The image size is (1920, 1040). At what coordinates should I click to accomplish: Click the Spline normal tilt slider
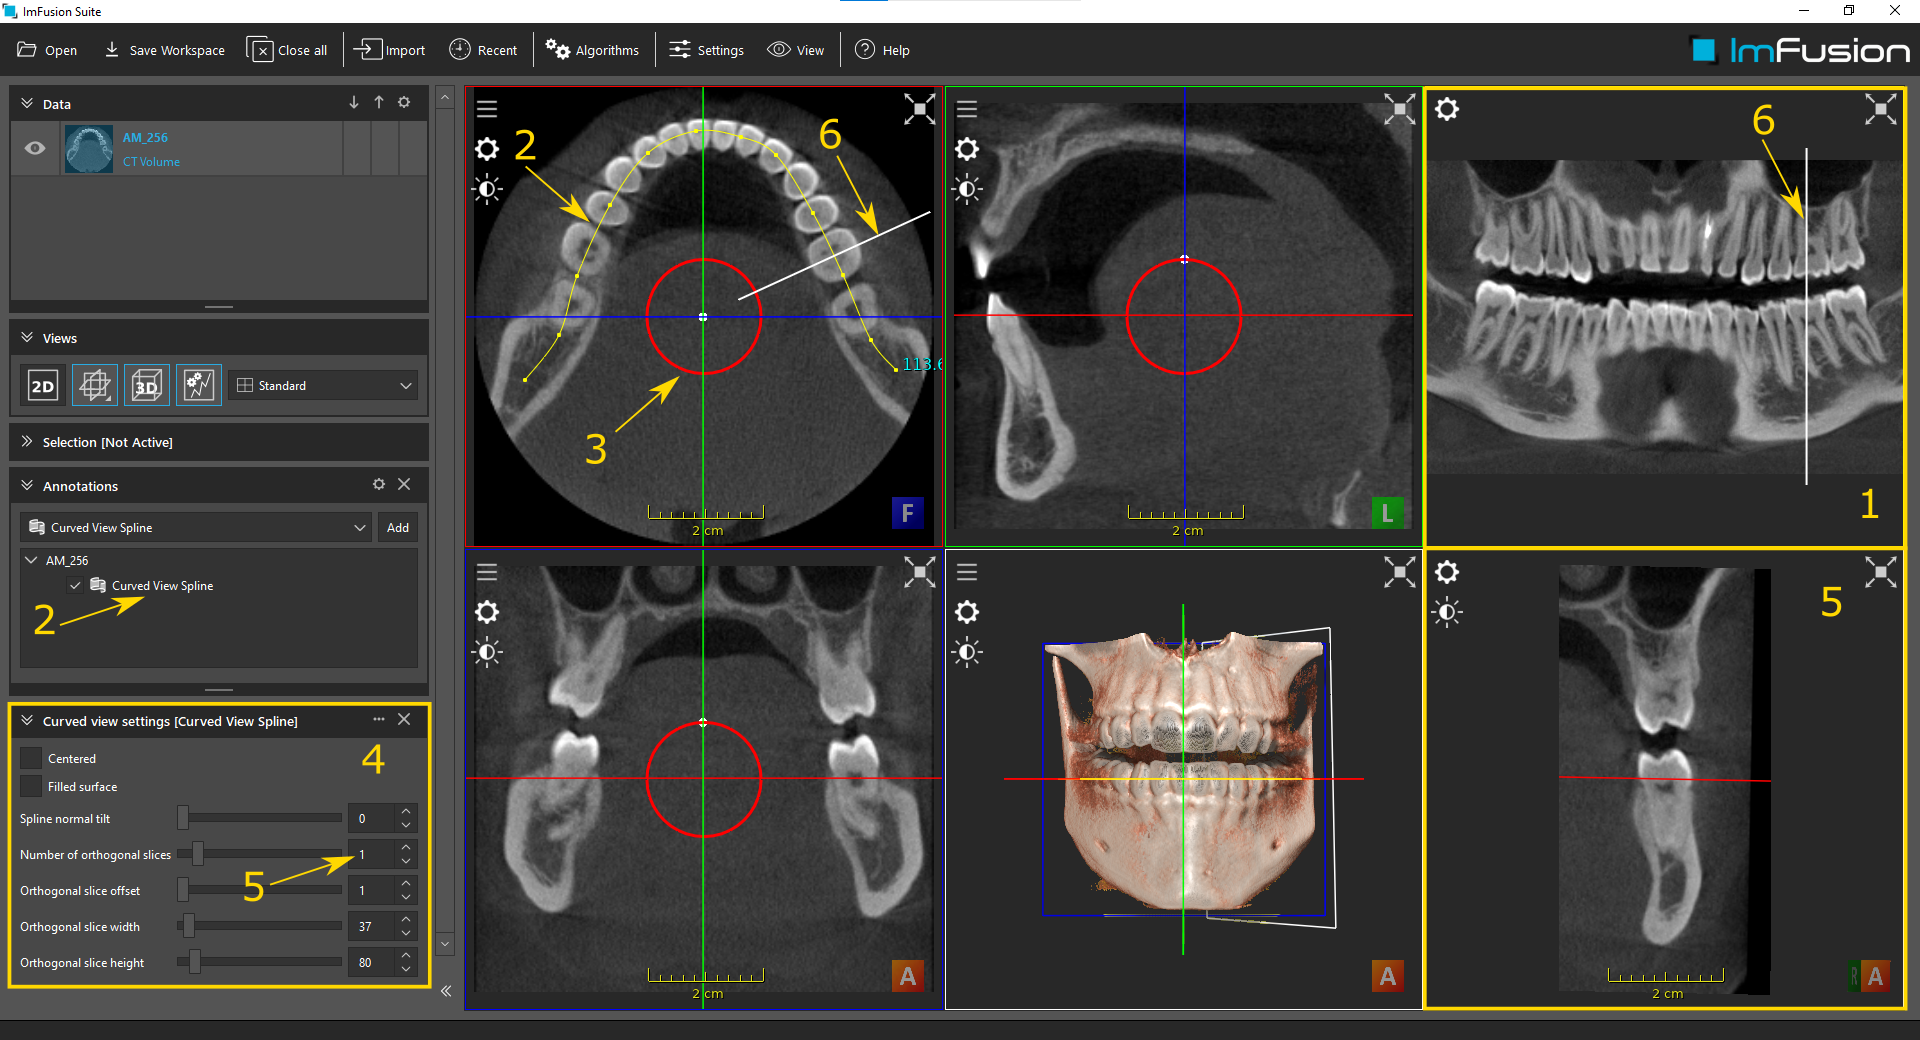(260, 818)
